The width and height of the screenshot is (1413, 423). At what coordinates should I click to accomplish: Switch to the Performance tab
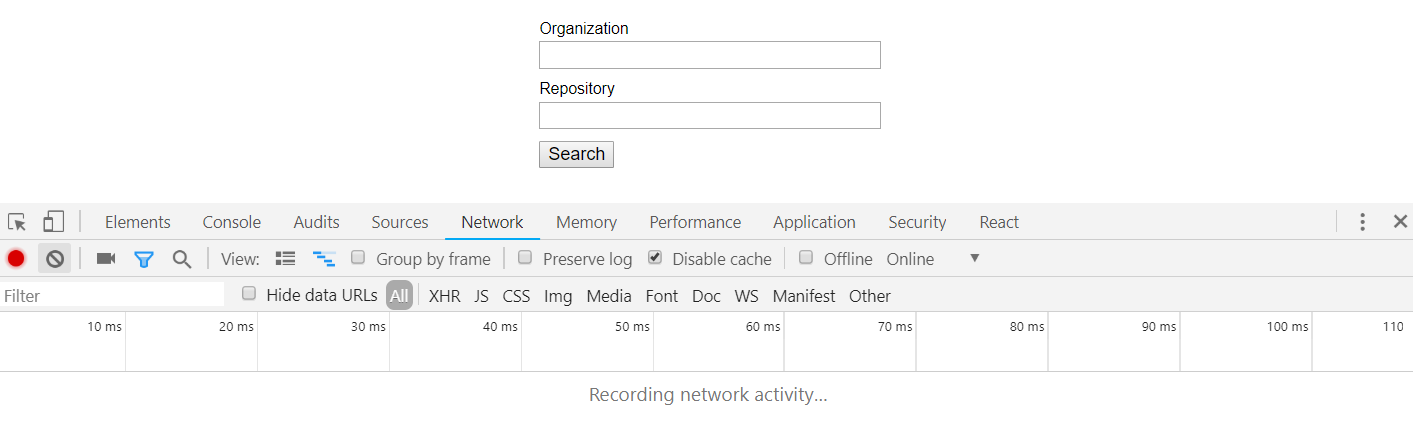point(695,222)
